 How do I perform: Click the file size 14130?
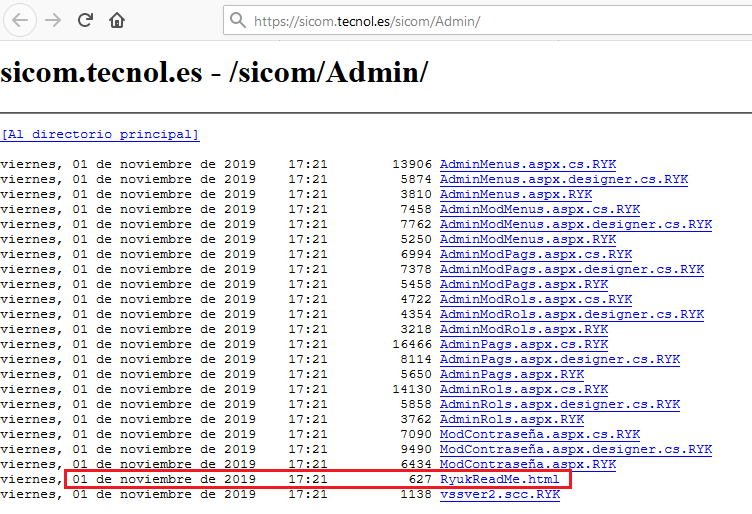pos(412,389)
